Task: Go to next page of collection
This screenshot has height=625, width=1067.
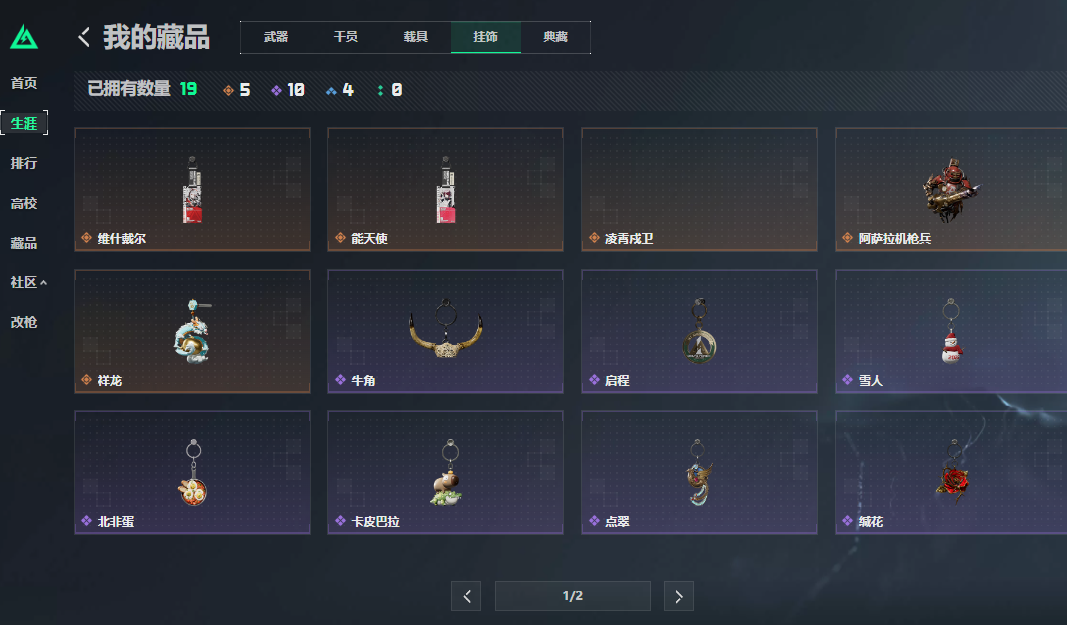Action: click(x=678, y=596)
